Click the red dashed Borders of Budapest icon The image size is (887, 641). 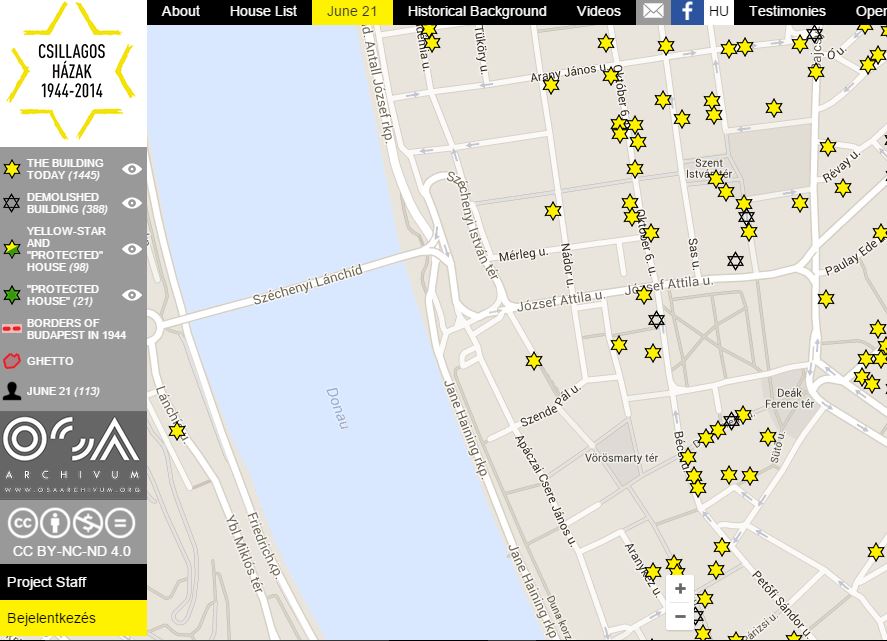pos(12,329)
